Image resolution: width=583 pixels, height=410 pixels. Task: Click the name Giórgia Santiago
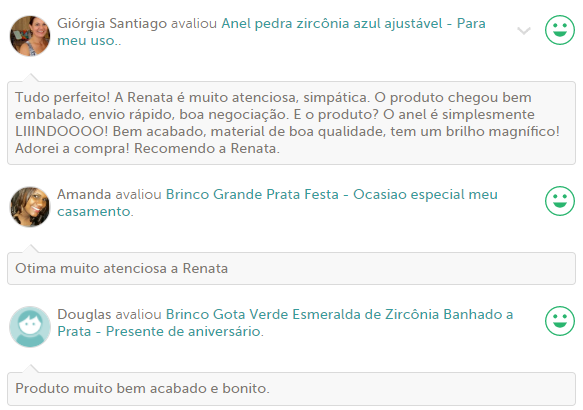click(x=112, y=23)
